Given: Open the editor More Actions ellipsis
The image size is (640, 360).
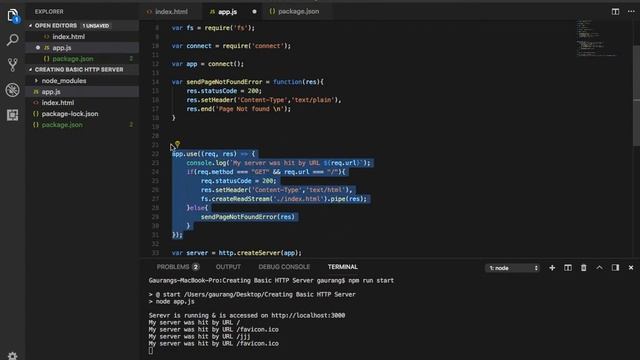Looking at the screenshot, I should [x=631, y=12].
